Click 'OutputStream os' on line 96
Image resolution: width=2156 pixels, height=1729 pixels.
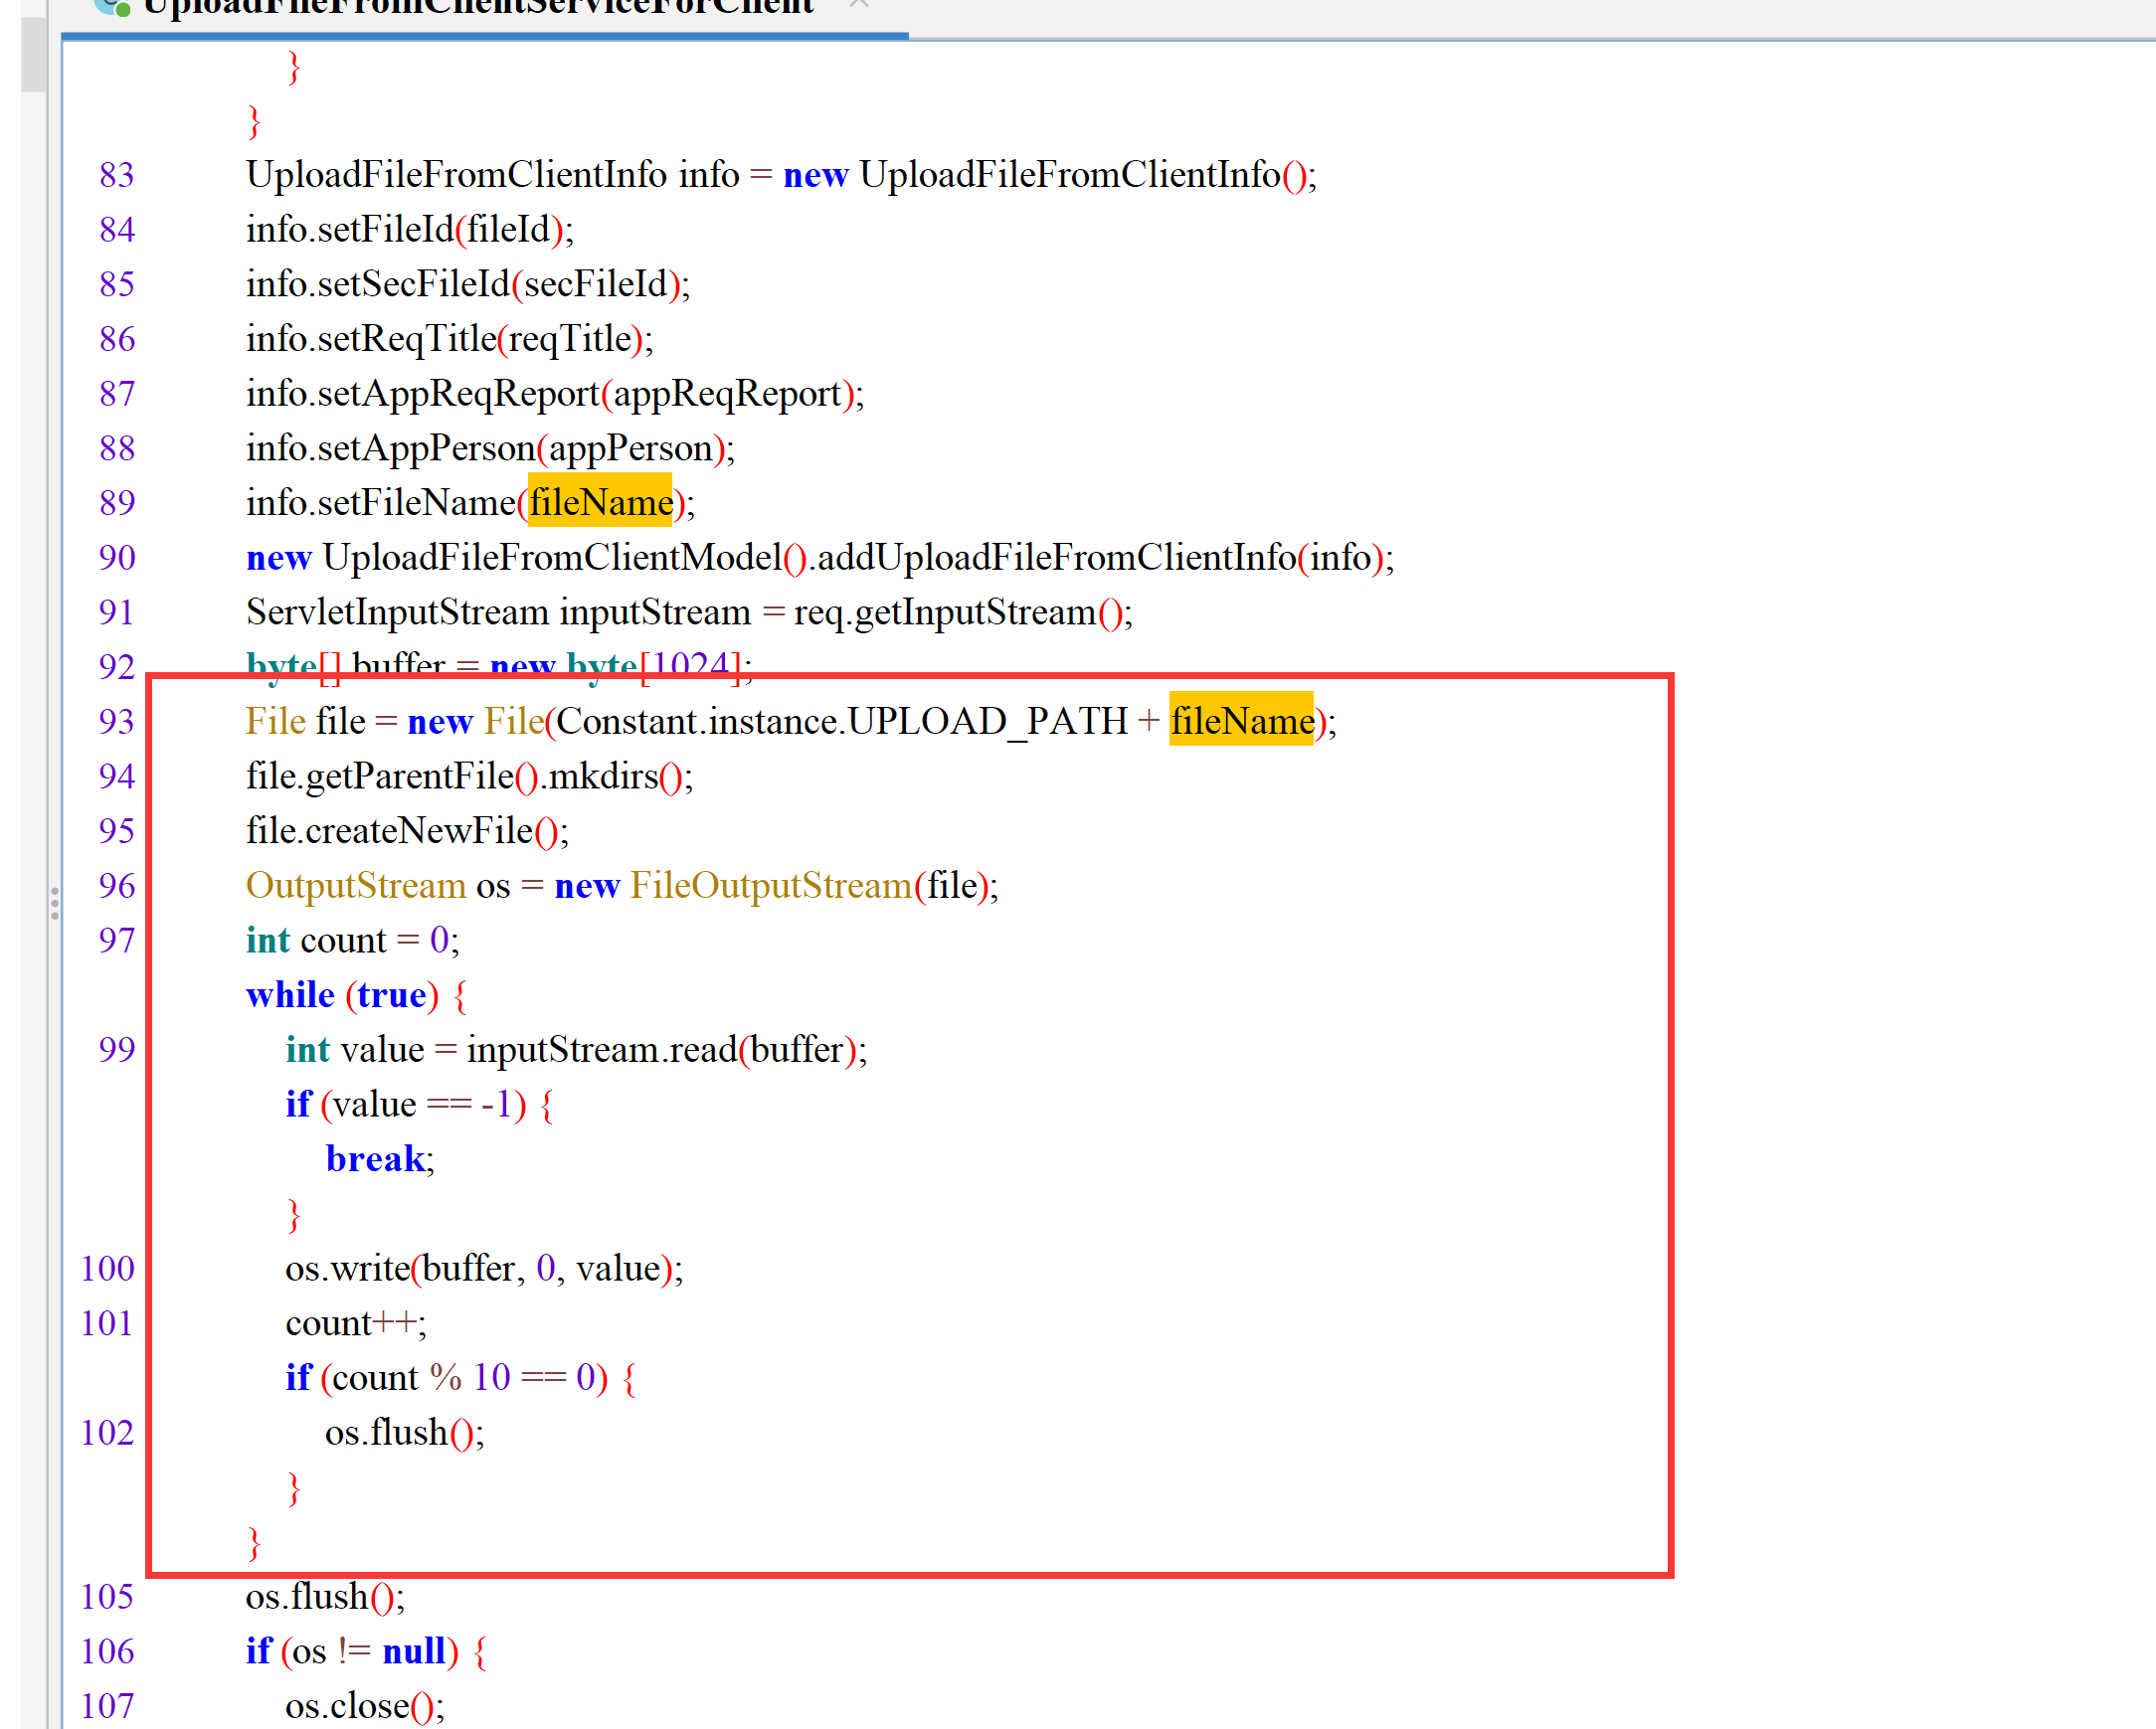(378, 885)
